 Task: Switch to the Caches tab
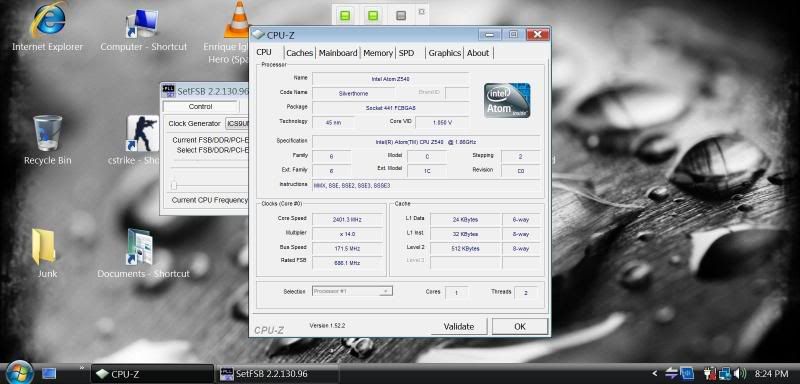tap(299, 53)
